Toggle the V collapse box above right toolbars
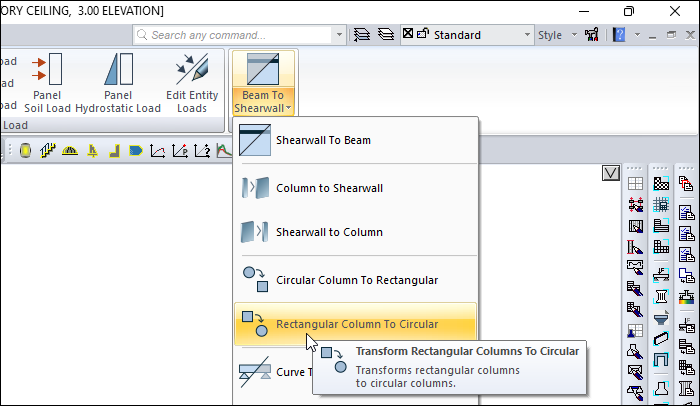Viewport: 700px width, 406px height. tap(612, 173)
